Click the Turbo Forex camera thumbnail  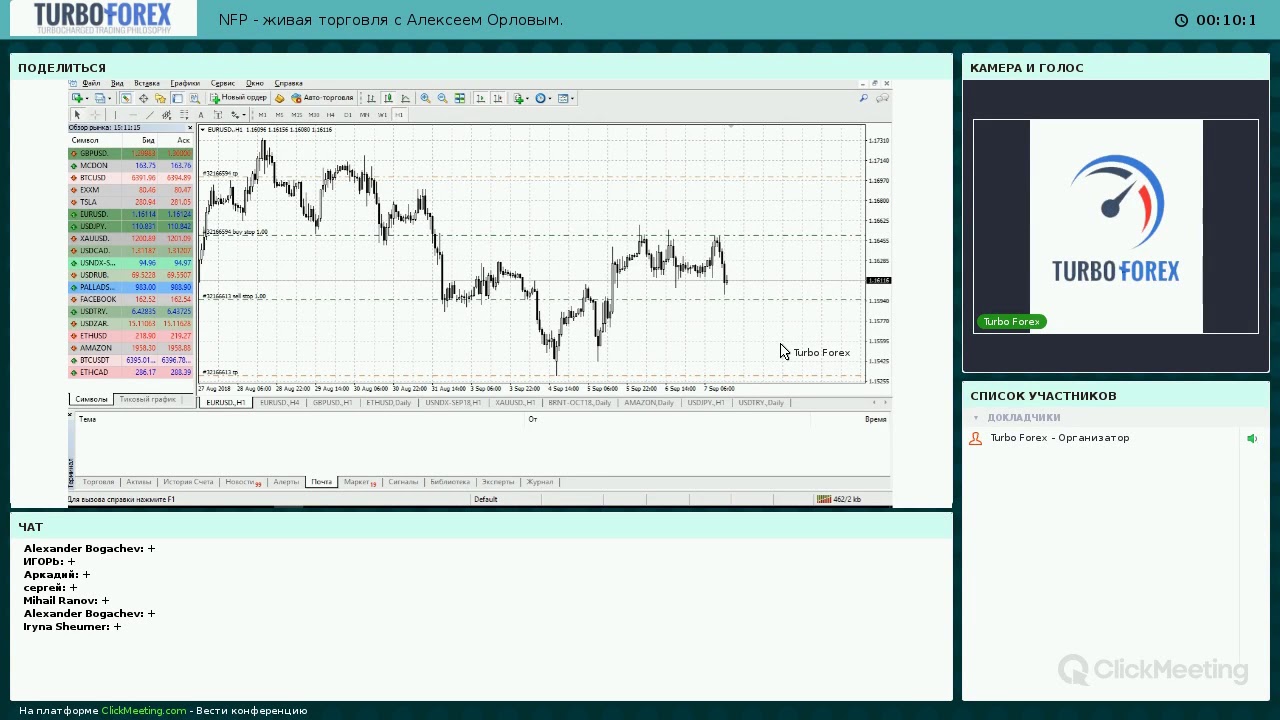pyautogui.click(x=1116, y=226)
